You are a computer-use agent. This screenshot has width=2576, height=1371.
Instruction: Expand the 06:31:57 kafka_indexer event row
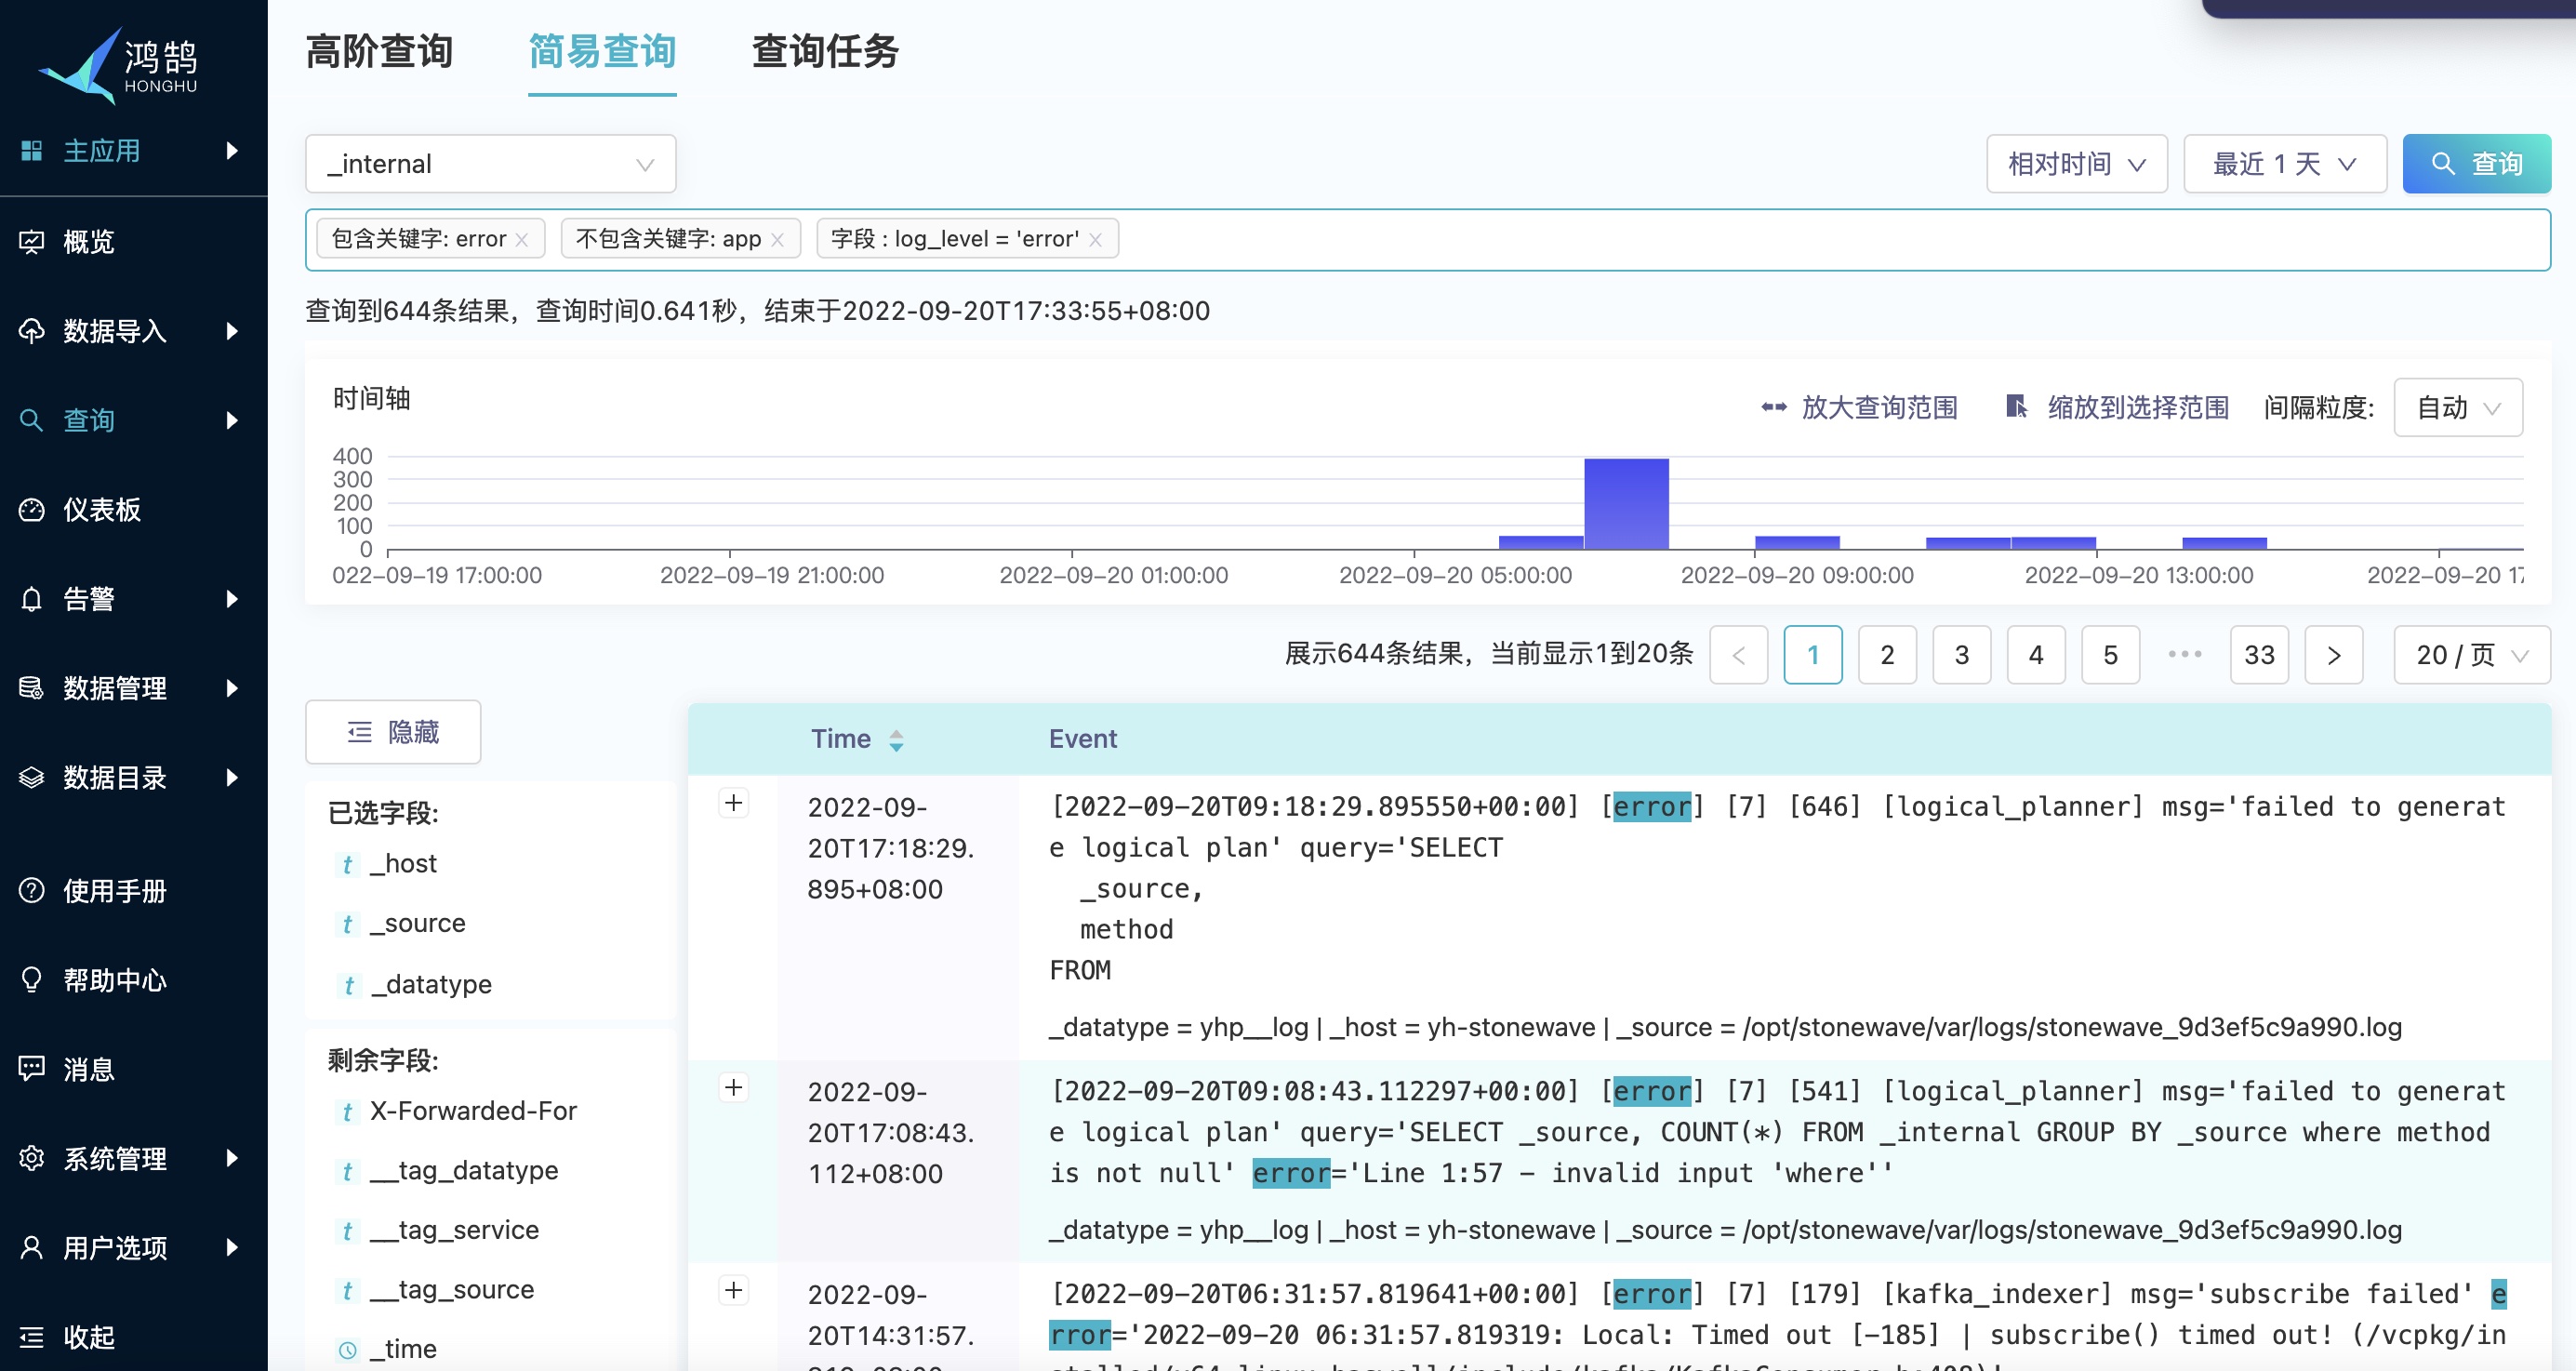pyautogui.click(x=734, y=1290)
